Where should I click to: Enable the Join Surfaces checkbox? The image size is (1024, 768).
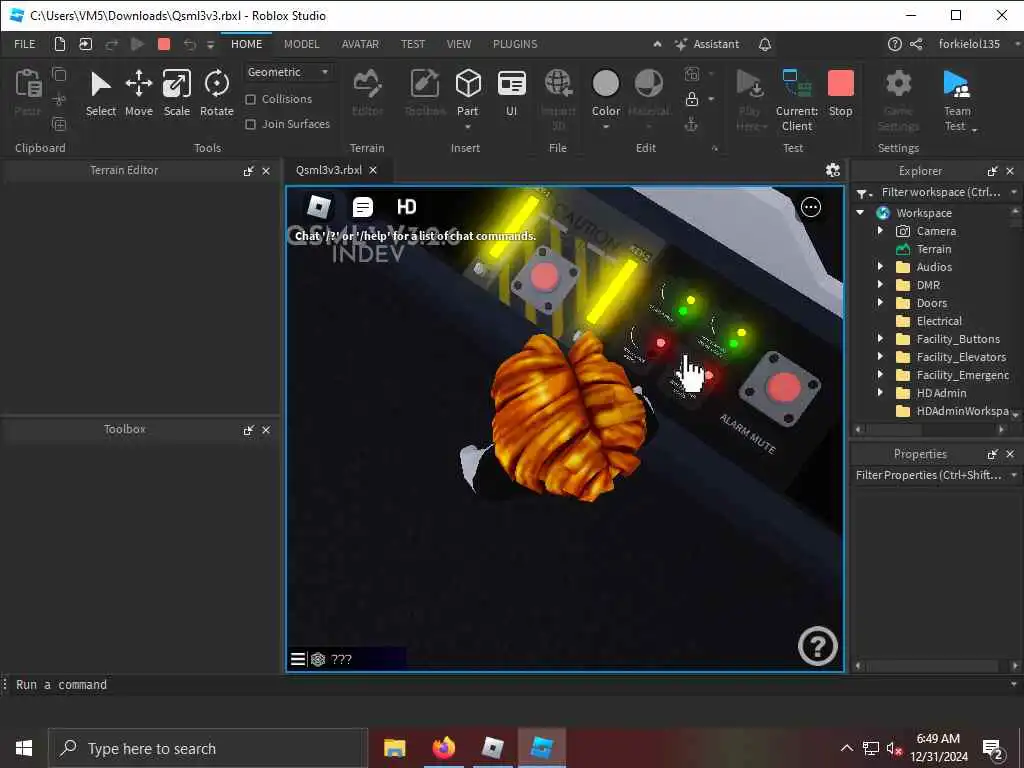coord(250,124)
